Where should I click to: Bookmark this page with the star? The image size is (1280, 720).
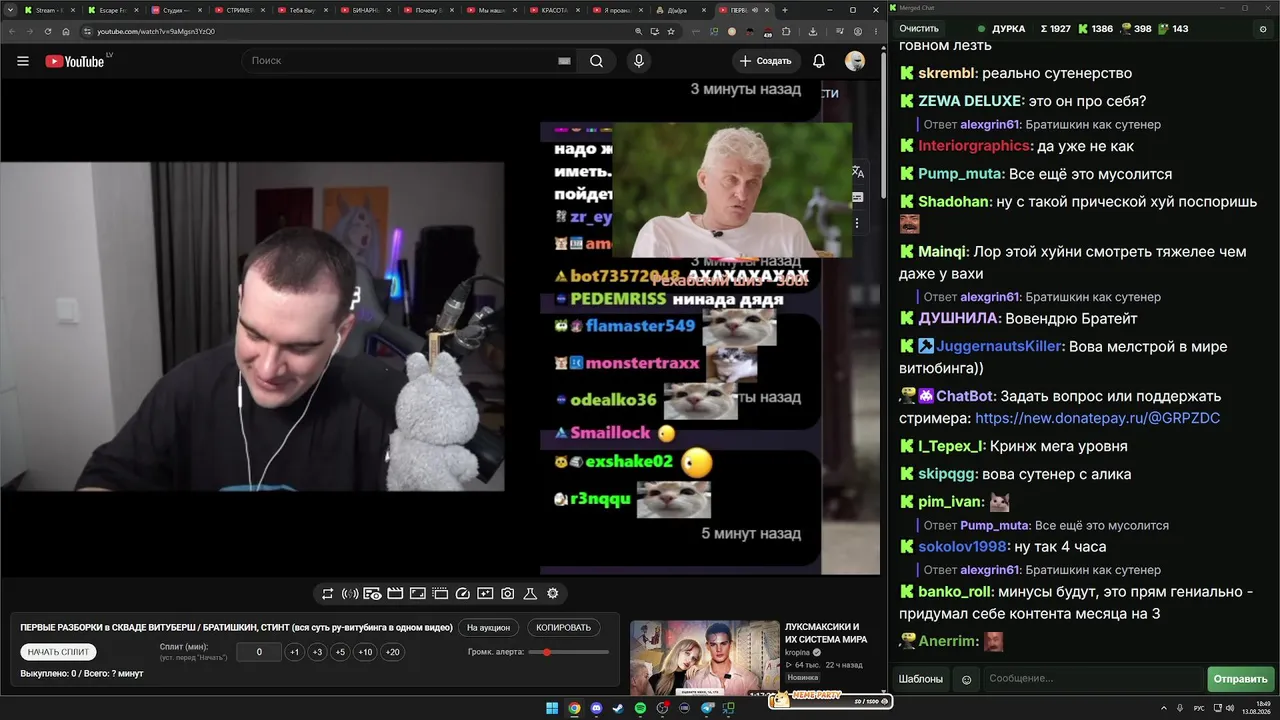[x=671, y=31]
